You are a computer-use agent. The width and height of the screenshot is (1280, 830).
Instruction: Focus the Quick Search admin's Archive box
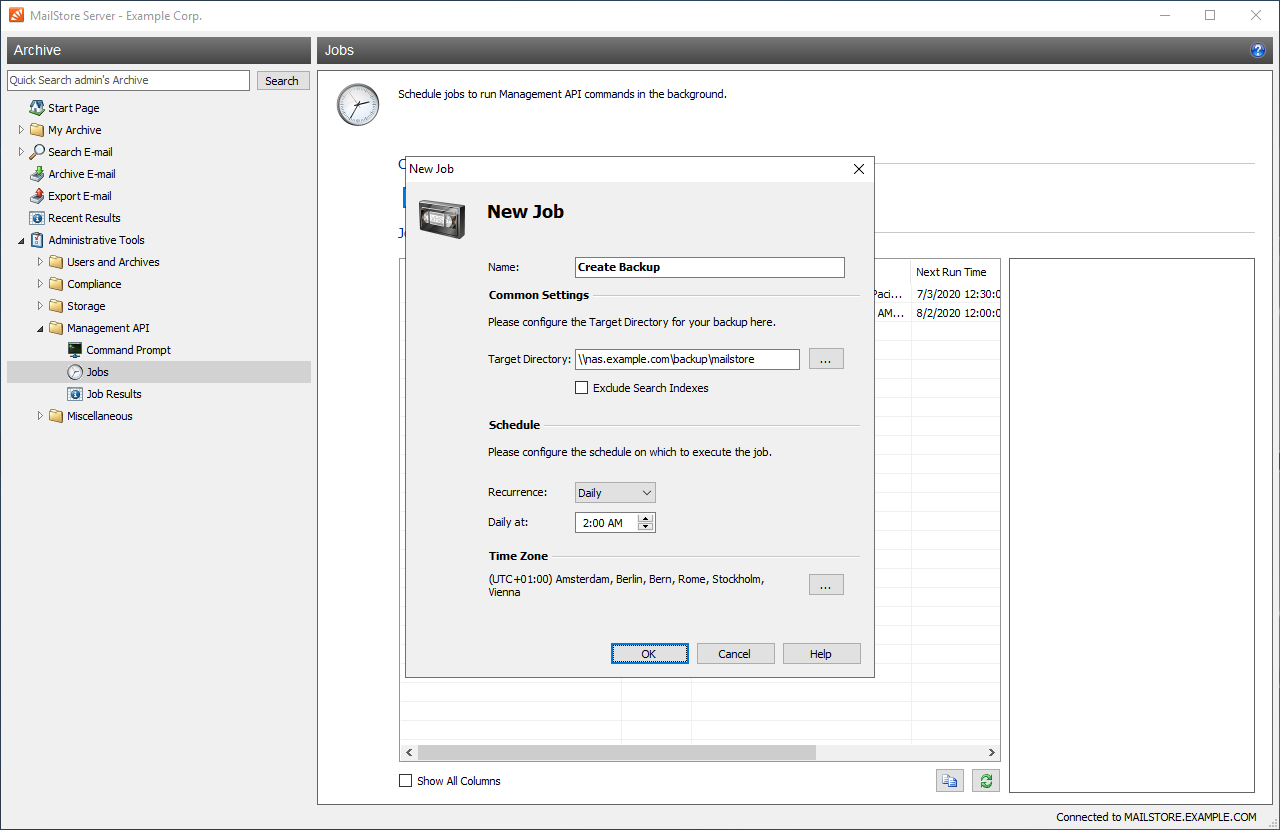[x=128, y=80]
